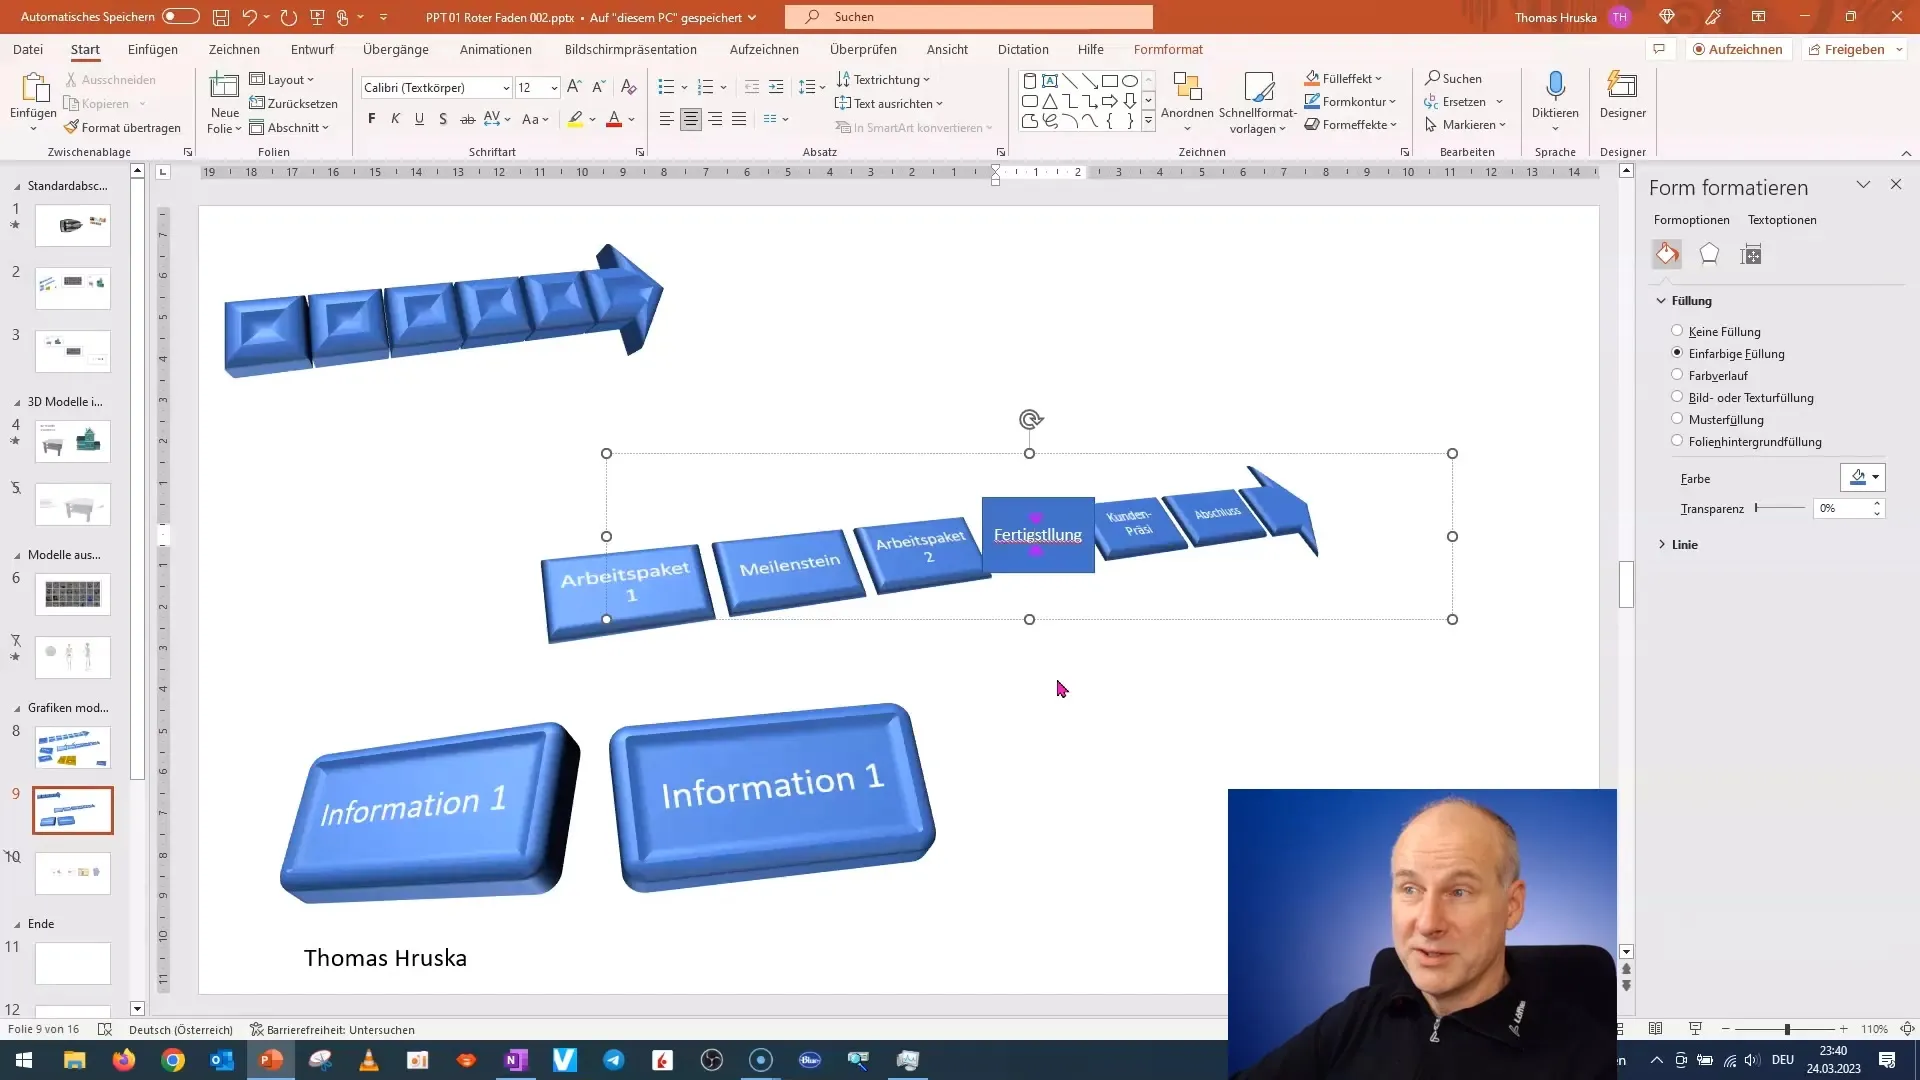Click the Textoptionen tab in Format panel
This screenshot has height=1080, width=1920.
[x=1783, y=219]
